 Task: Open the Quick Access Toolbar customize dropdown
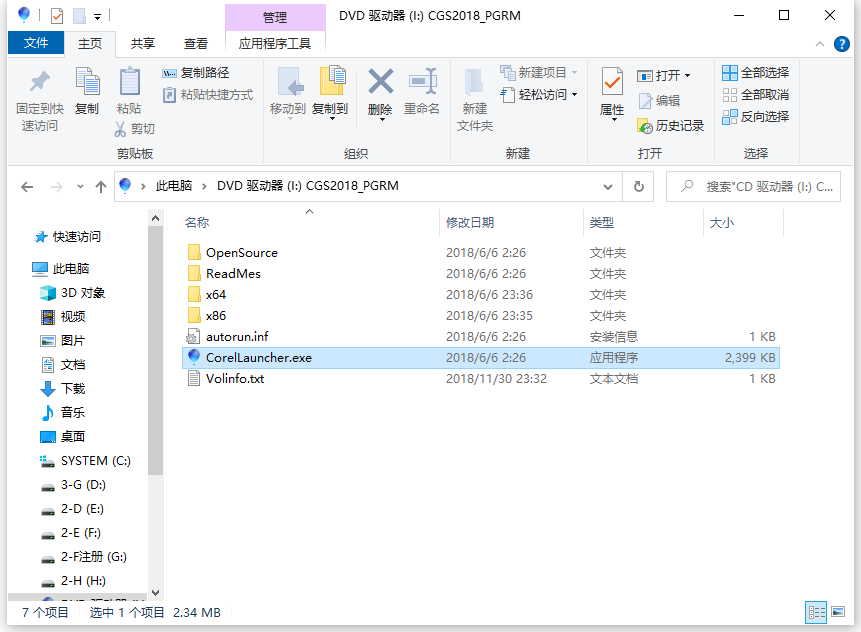click(97, 16)
